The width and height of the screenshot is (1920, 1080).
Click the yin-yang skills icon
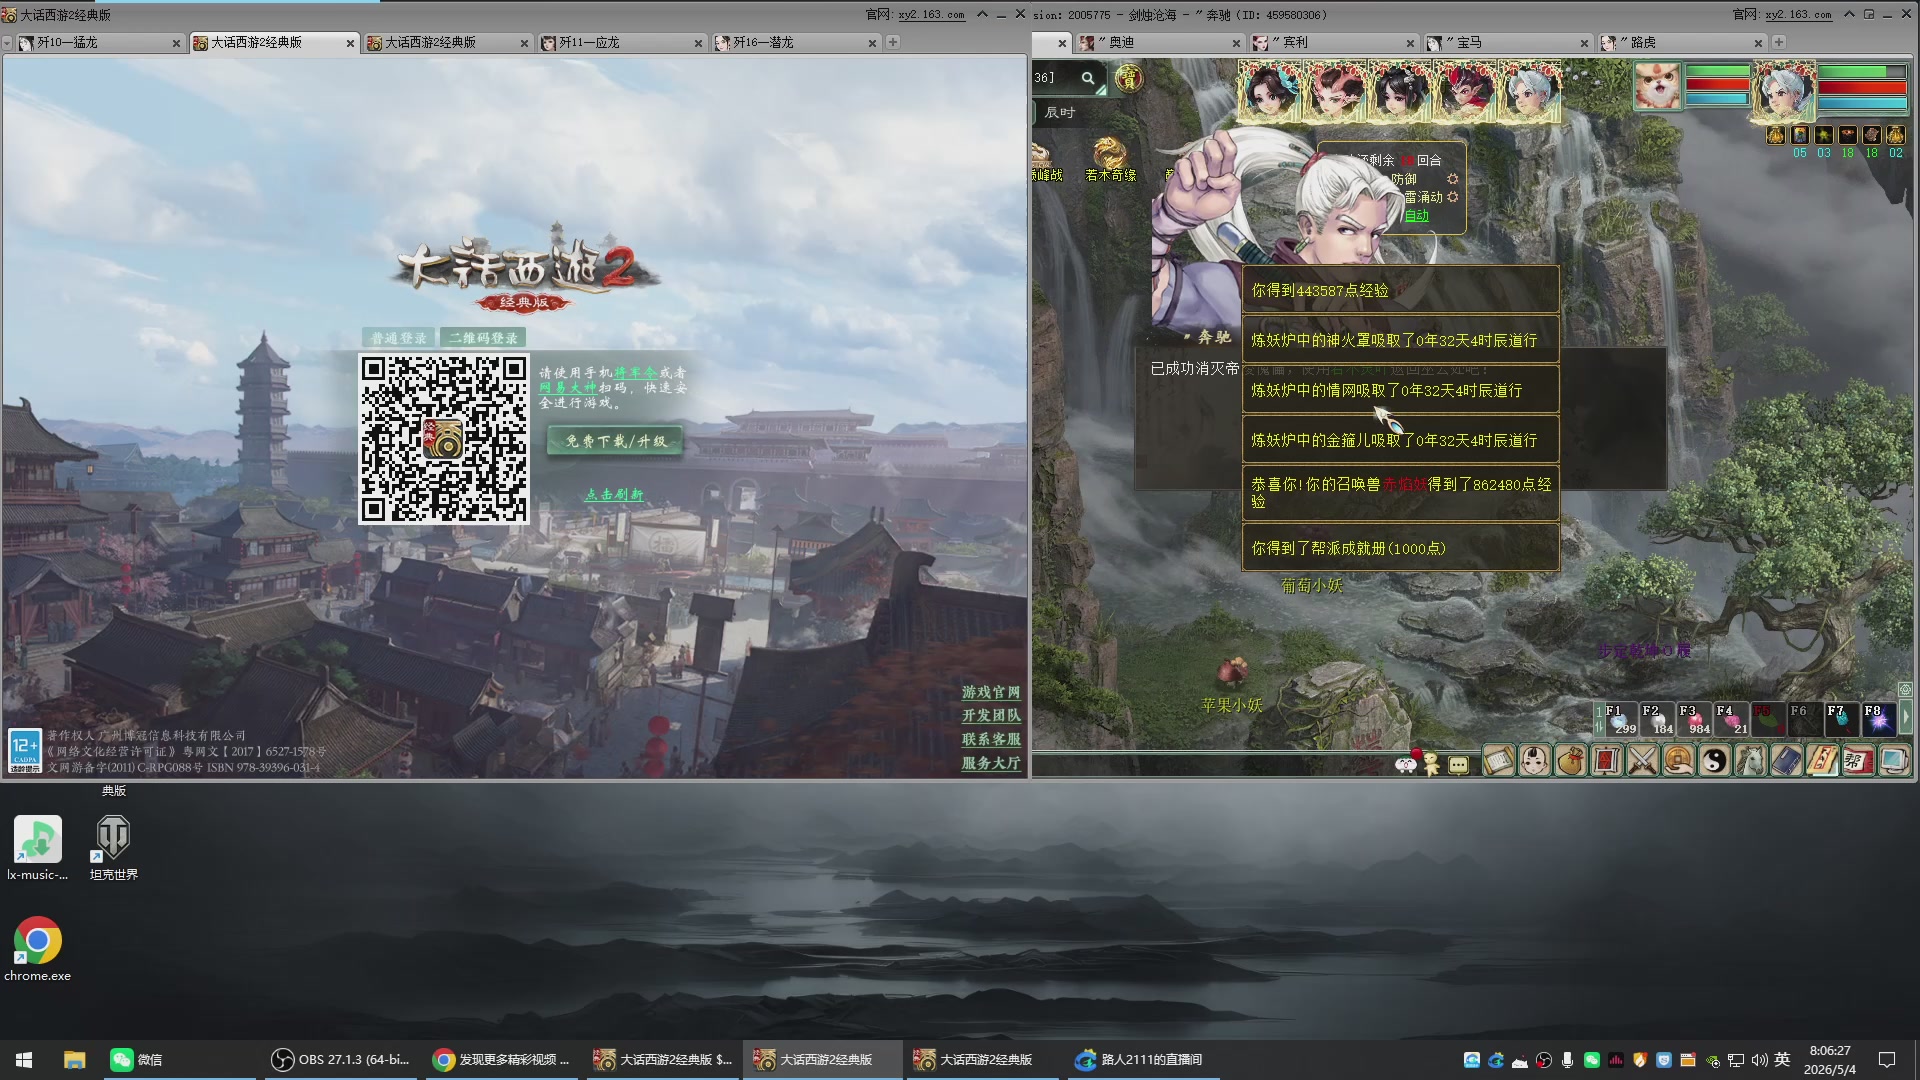click(x=1714, y=761)
